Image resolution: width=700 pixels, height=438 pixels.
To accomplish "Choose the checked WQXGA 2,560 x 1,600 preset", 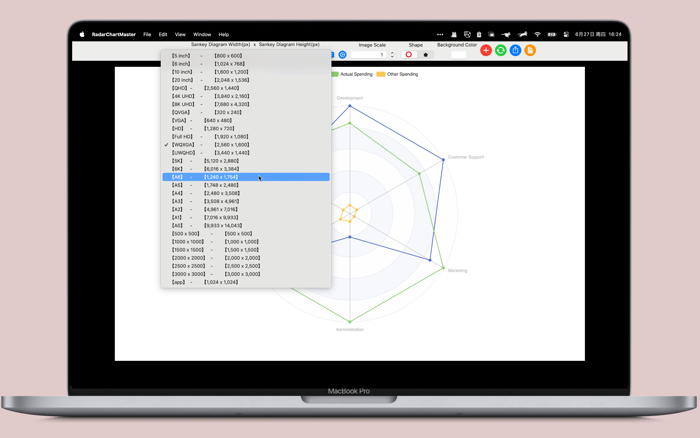I will pos(246,145).
